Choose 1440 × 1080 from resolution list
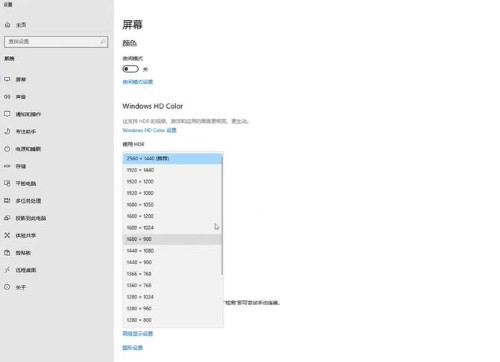The width and height of the screenshot is (500, 362). (172, 251)
